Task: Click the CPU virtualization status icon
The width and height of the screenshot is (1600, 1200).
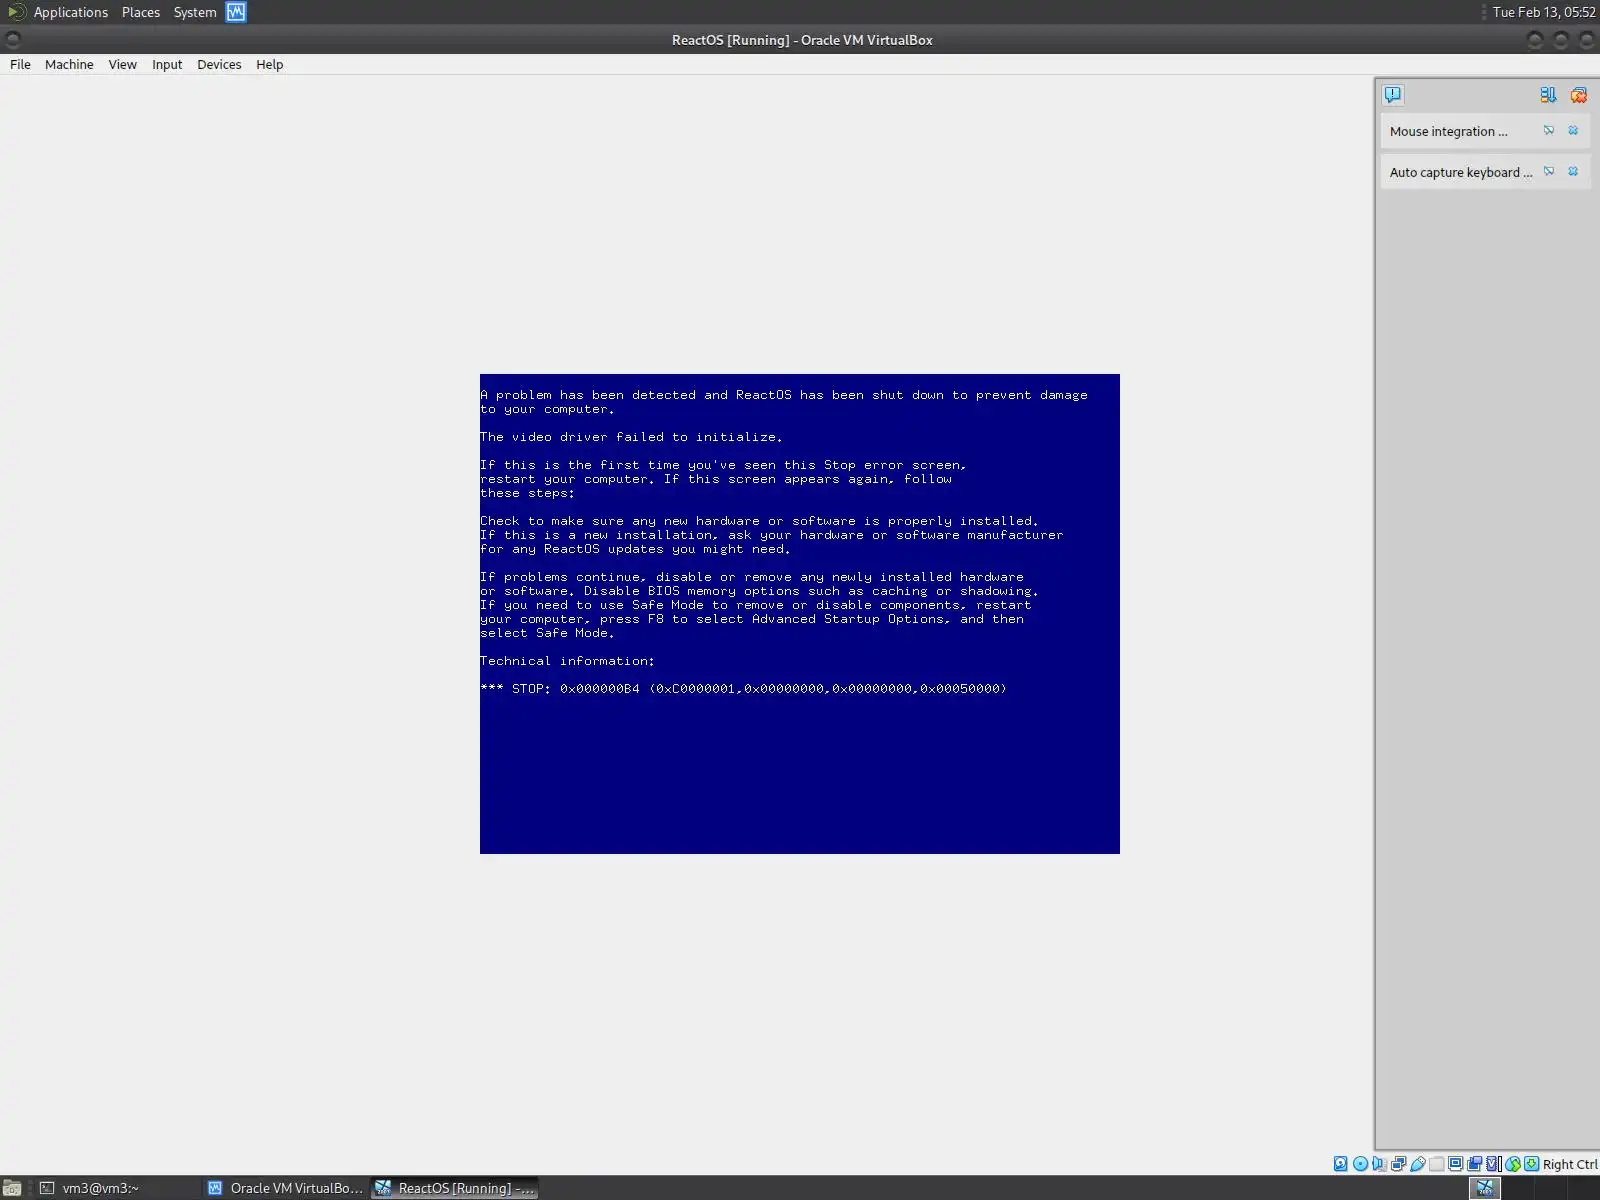Action: click(x=1494, y=1164)
